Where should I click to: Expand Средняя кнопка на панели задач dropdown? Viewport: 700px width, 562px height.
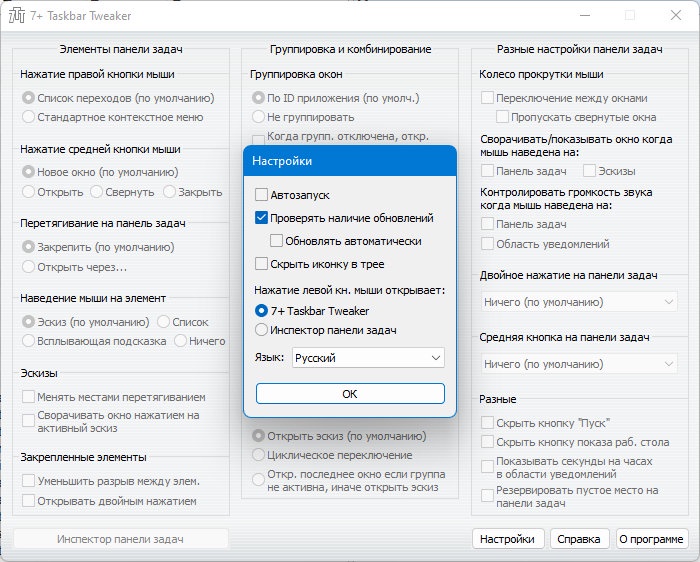coord(579,364)
